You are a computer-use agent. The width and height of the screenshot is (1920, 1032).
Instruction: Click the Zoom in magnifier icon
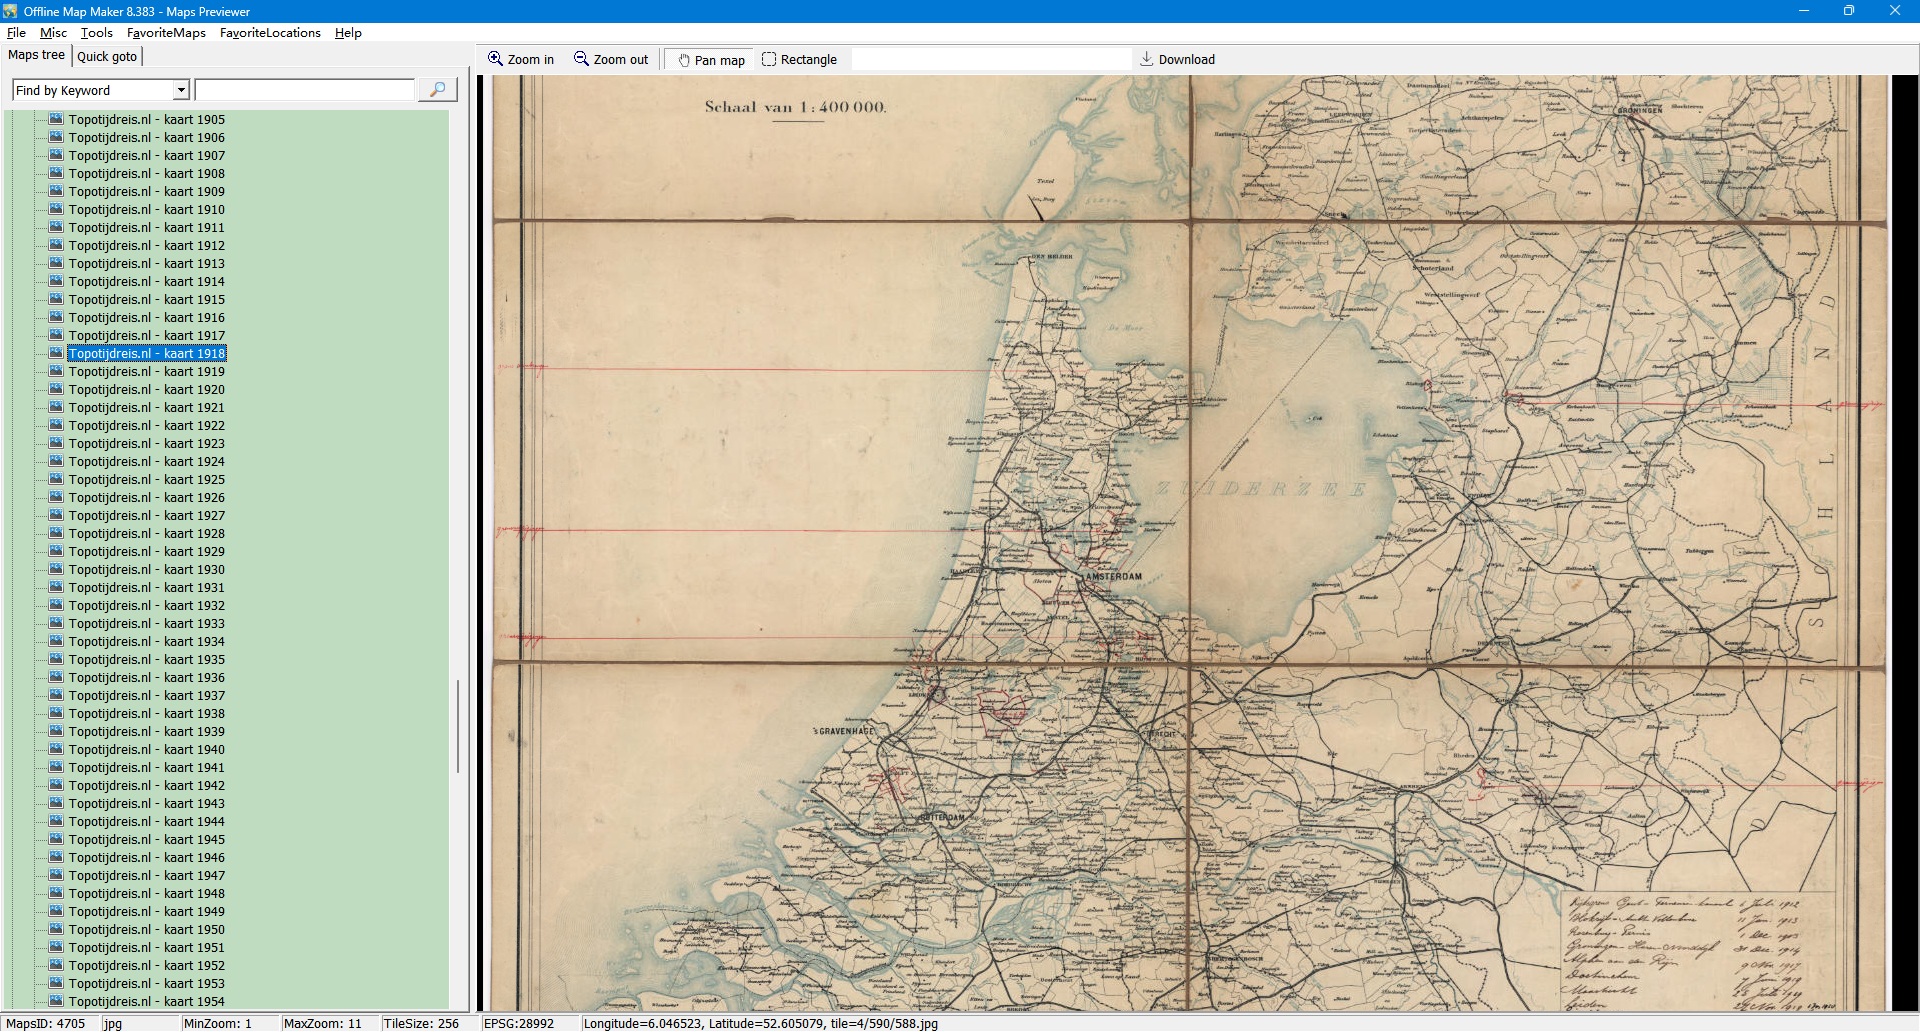pos(495,59)
